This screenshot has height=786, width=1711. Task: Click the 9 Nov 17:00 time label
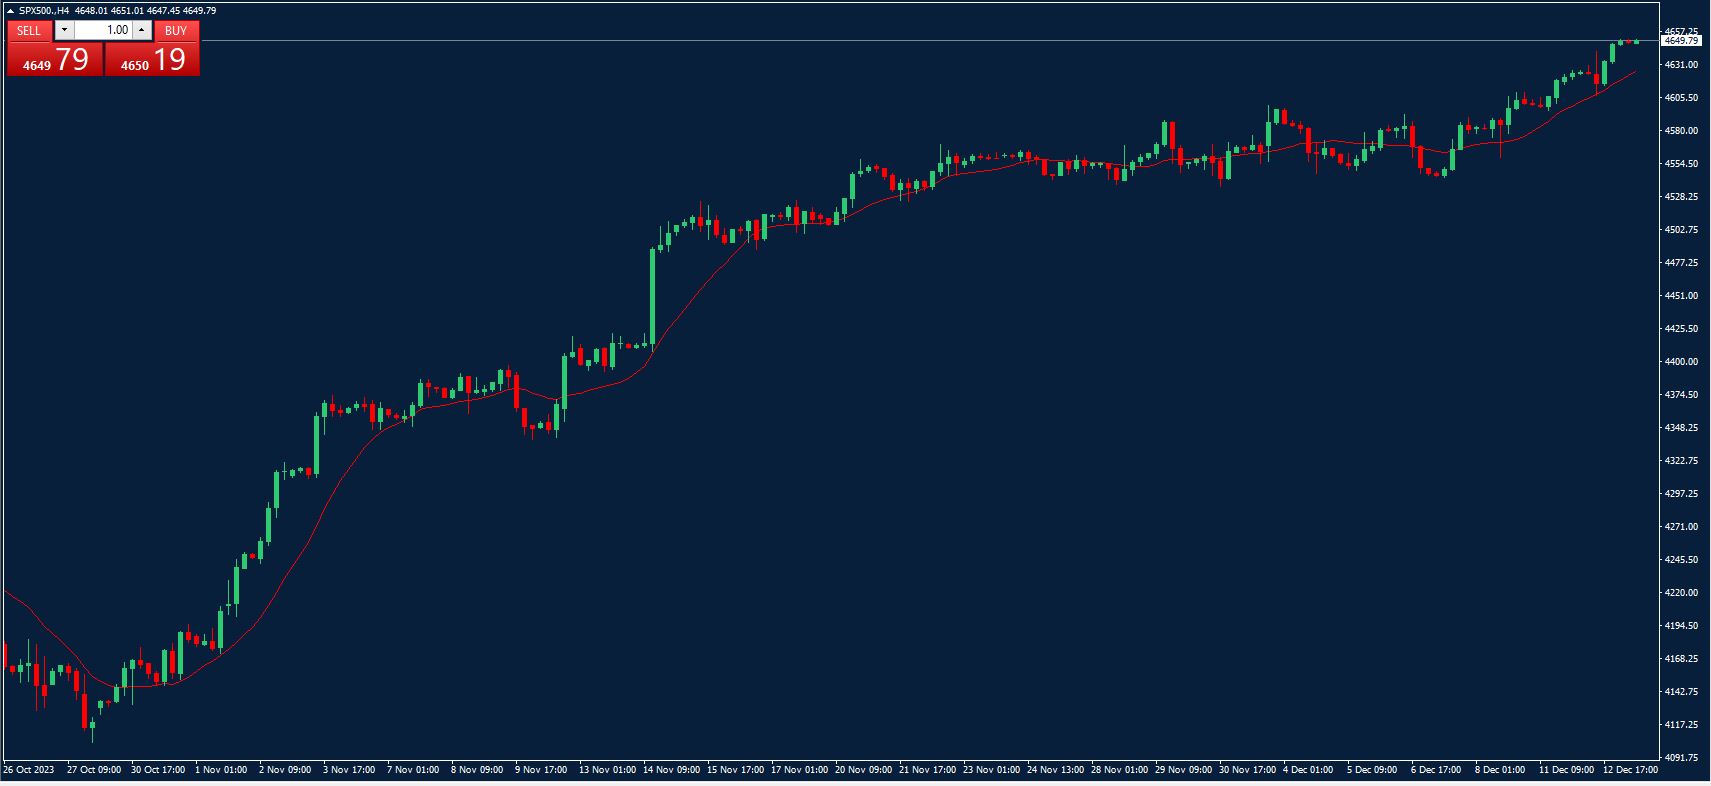(x=541, y=770)
